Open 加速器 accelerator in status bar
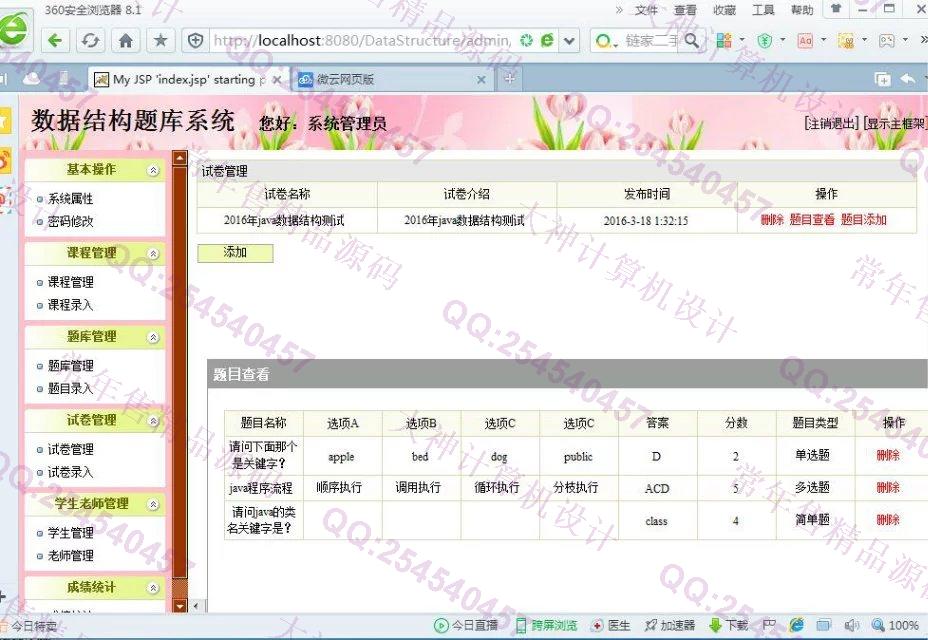Image resolution: width=928 pixels, height=640 pixels. point(669,625)
